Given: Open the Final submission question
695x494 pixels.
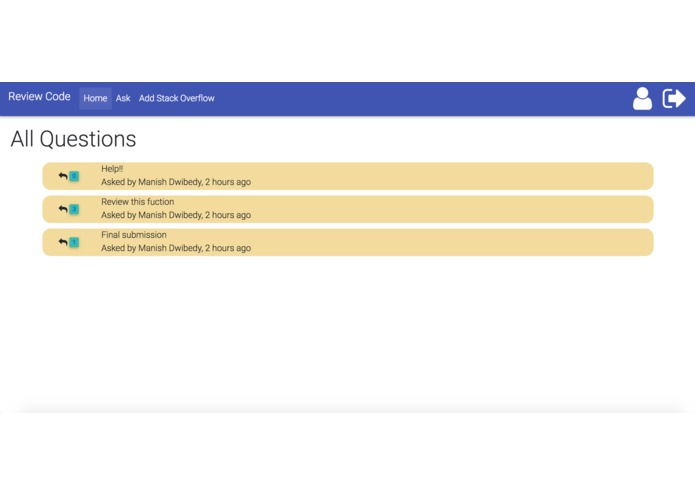Looking at the screenshot, I should click(x=134, y=235).
